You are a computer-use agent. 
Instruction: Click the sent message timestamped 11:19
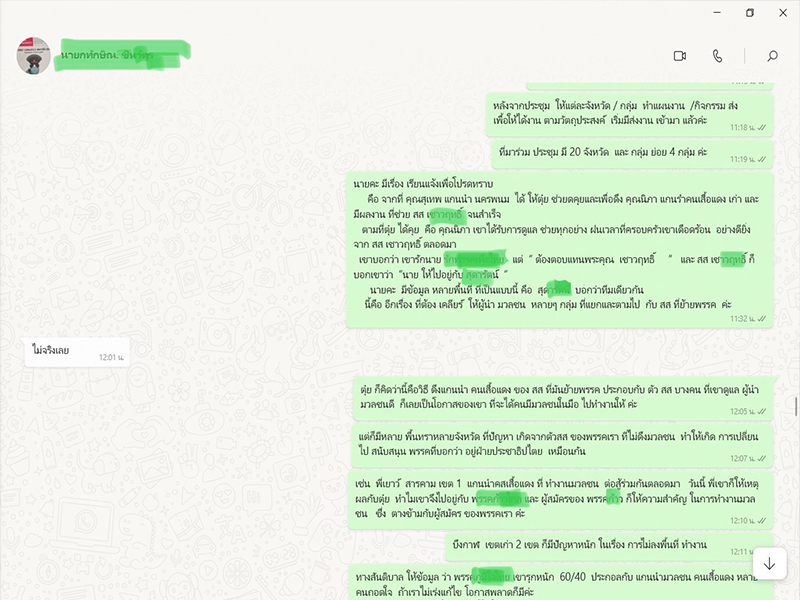600,153
